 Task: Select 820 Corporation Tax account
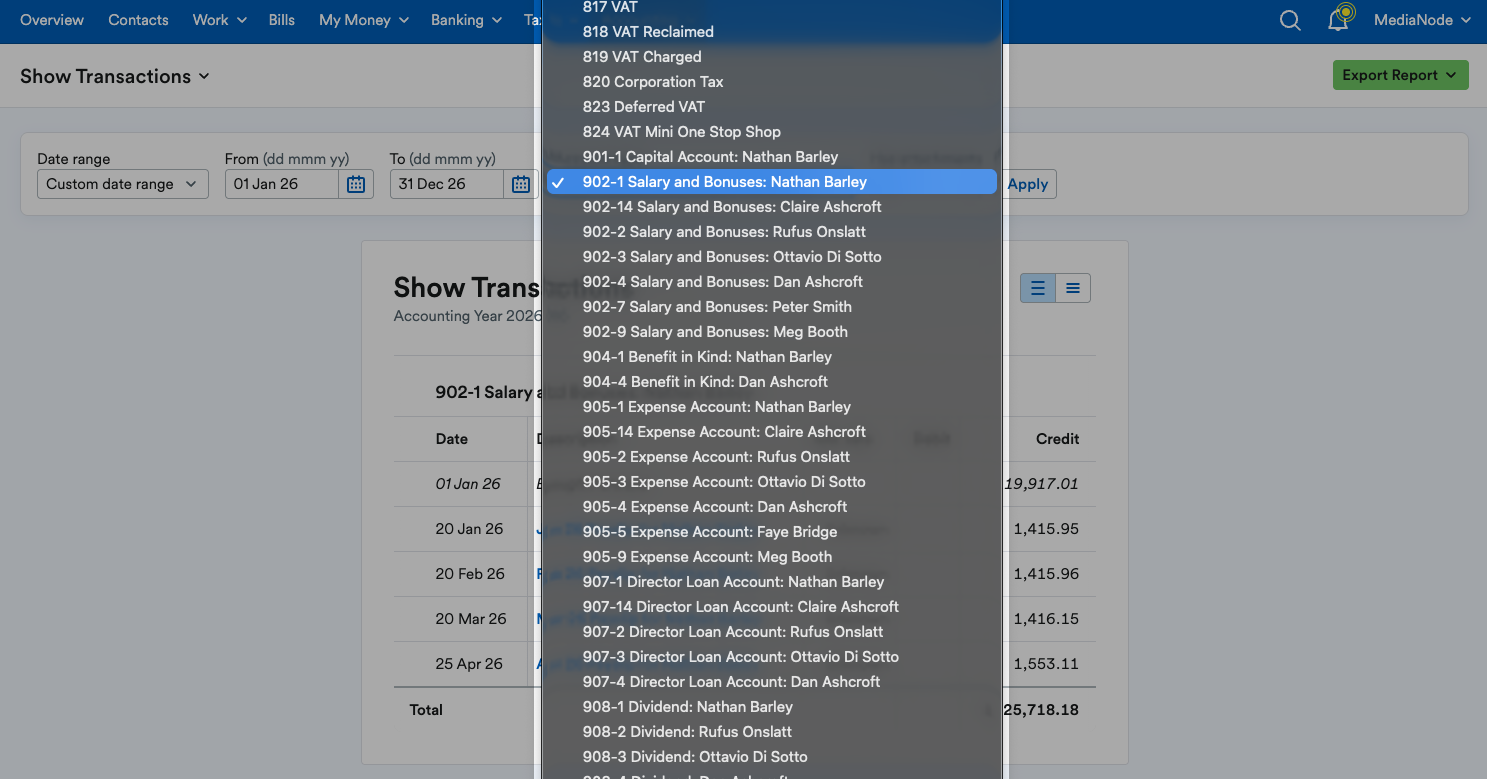pyautogui.click(x=772, y=82)
